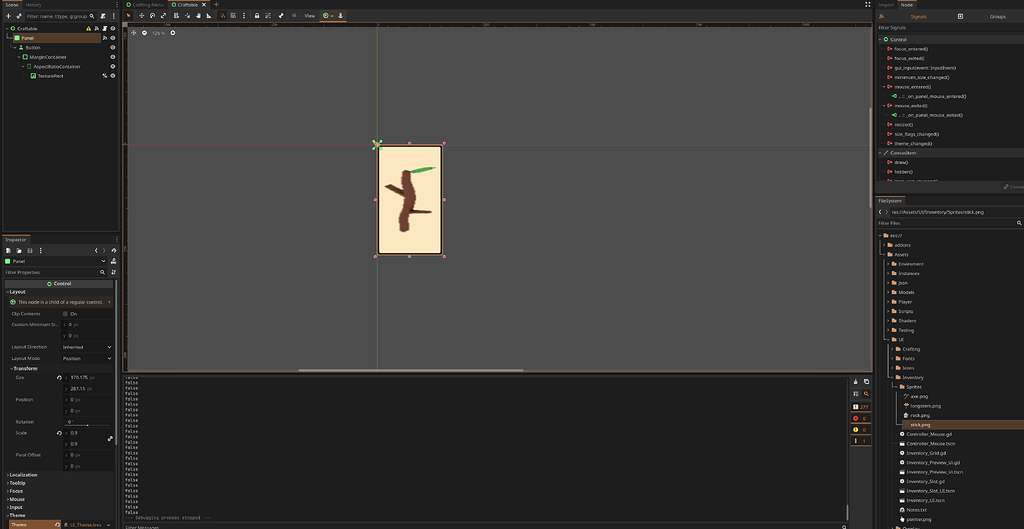This screenshot has width=1024, height=529.
Task: Expand the Localization section in Inspector
Action: 24,475
